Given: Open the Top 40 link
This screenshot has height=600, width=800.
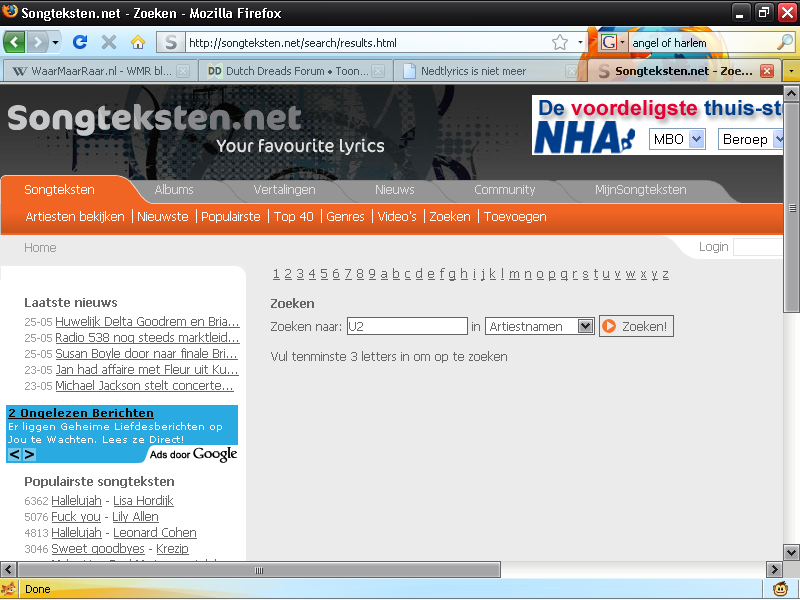Looking at the screenshot, I should click(x=293, y=216).
